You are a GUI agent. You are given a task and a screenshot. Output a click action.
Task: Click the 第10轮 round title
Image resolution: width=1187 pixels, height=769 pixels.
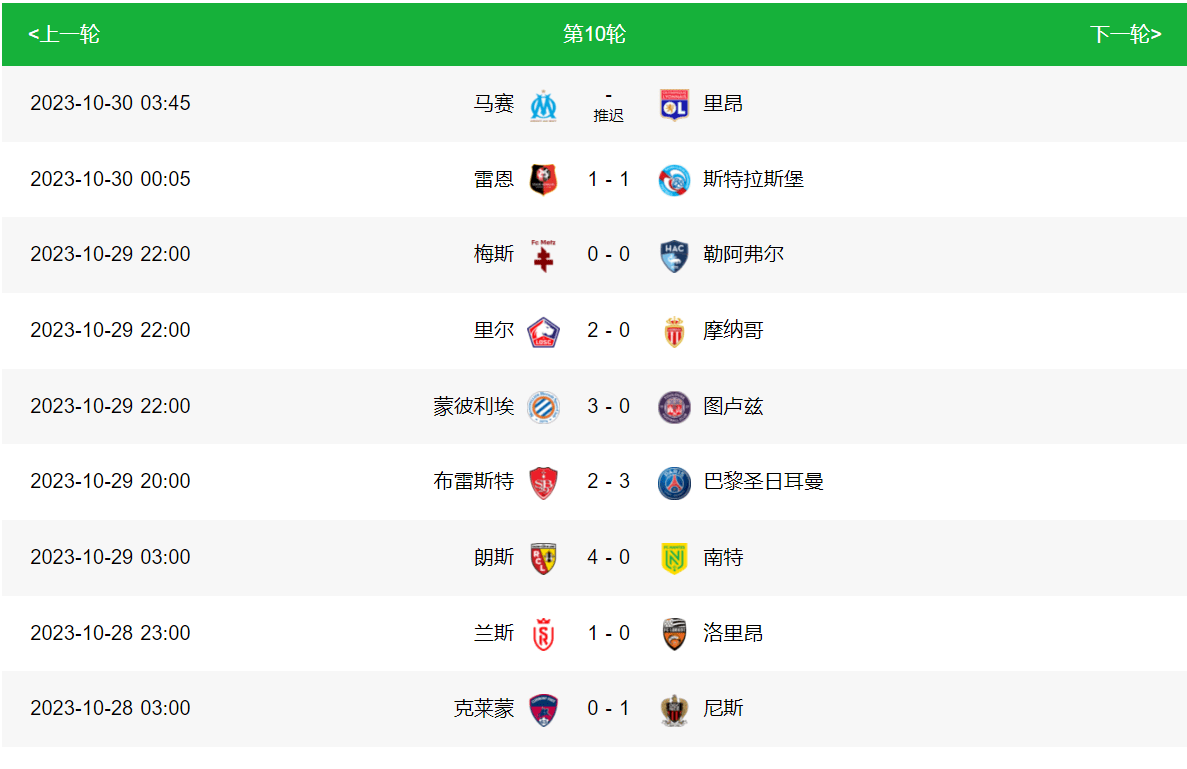[x=594, y=35]
